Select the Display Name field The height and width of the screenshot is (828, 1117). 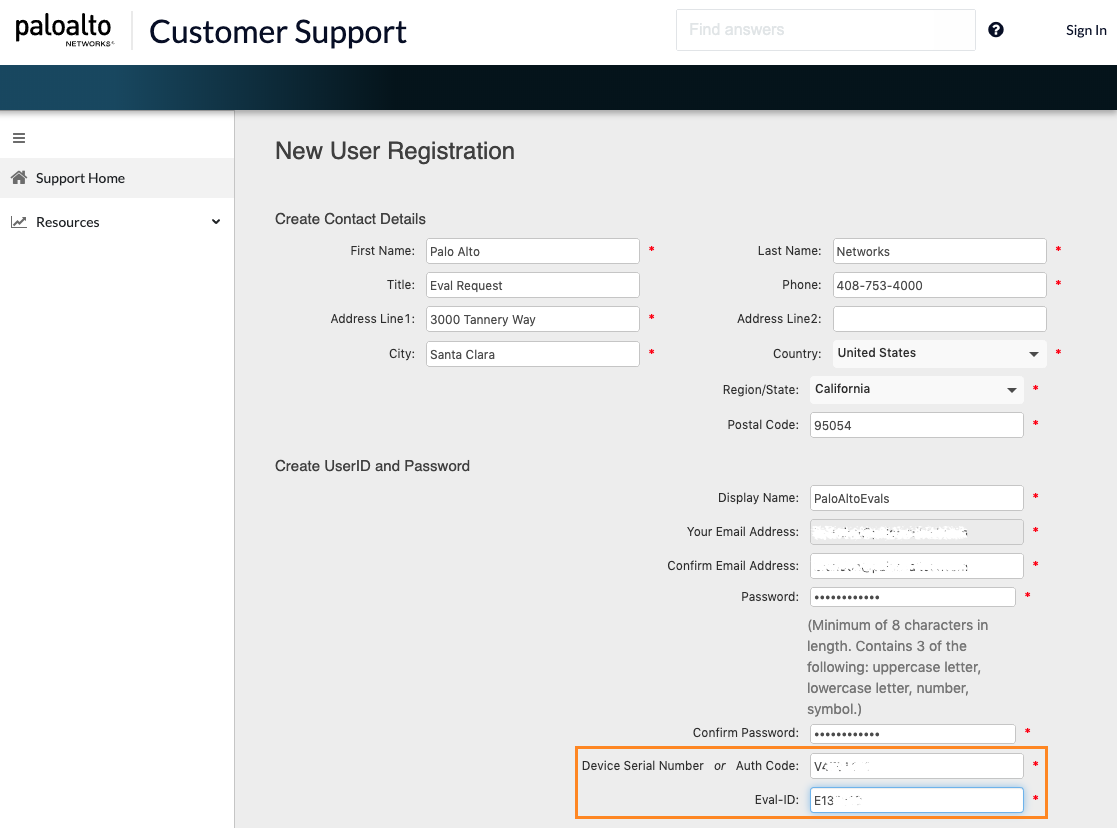click(915, 497)
